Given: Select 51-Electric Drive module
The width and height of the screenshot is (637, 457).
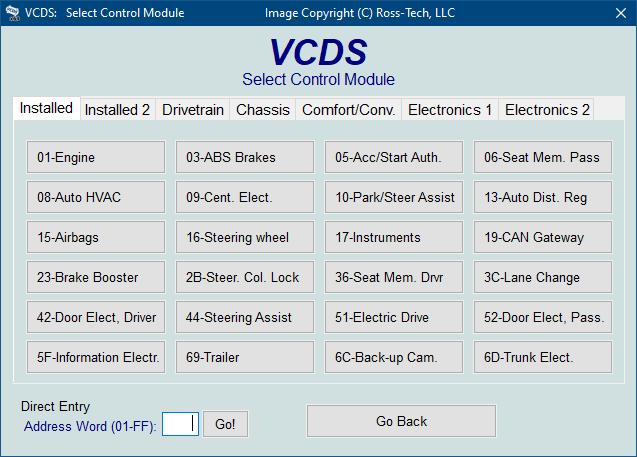Looking at the screenshot, I should point(394,317).
